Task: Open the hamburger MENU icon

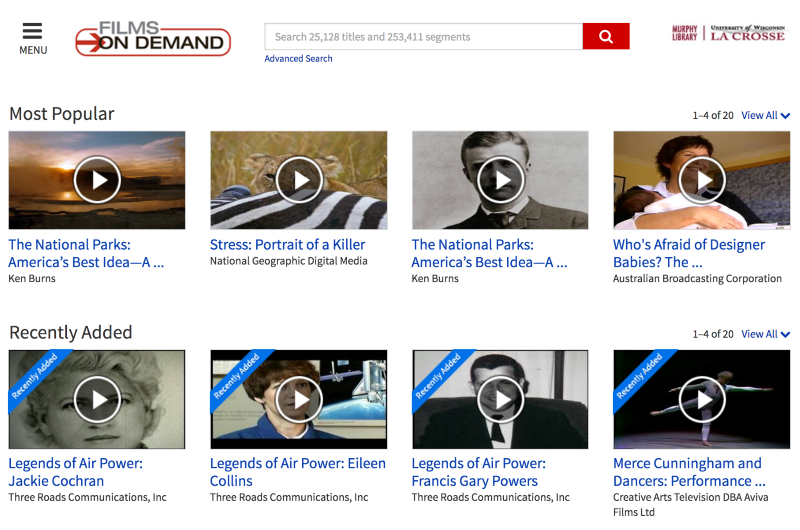Action: point(32,31)
